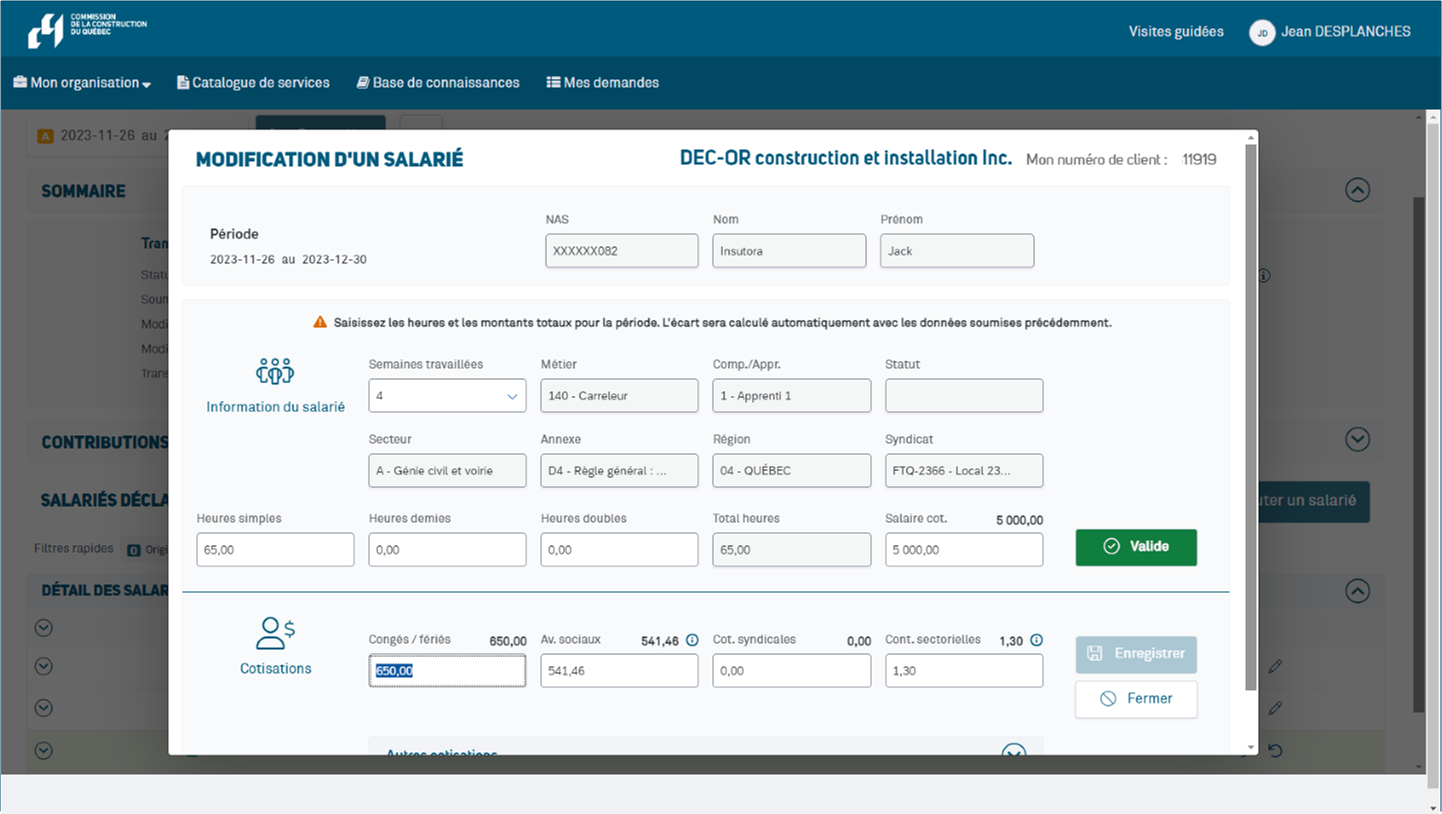This screenshot has width=1442, height=814.
Task: Open Base de connaissances
Action: coord(438,83)
